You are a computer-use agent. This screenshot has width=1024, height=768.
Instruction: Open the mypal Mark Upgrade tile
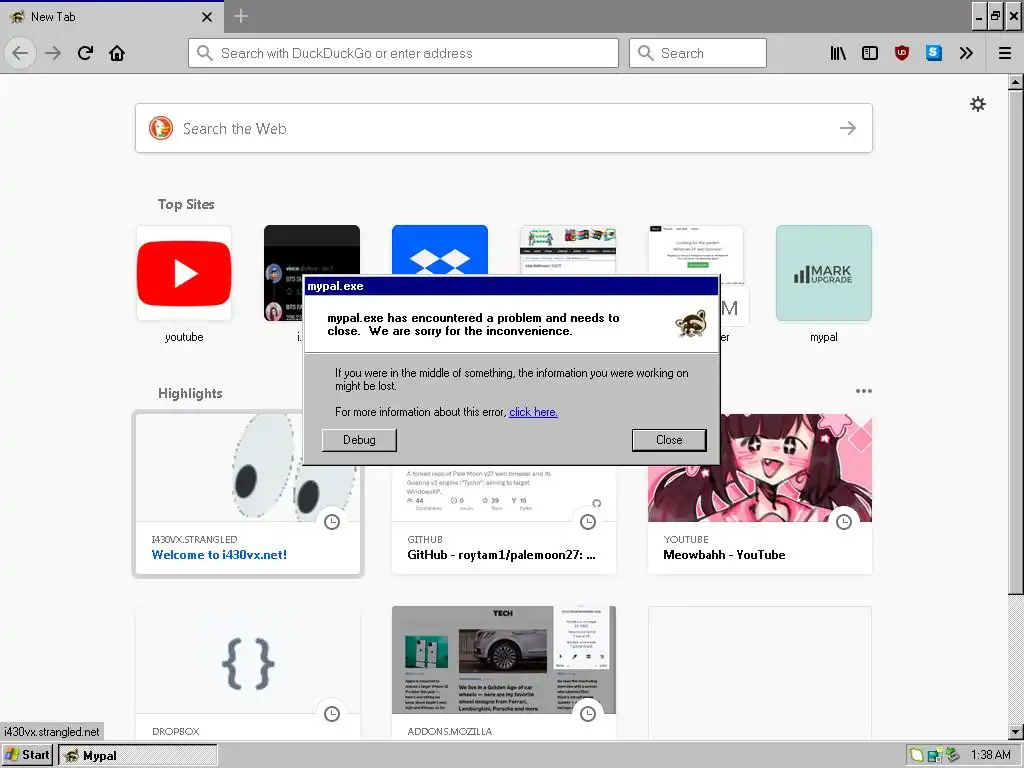coord(824,273)
